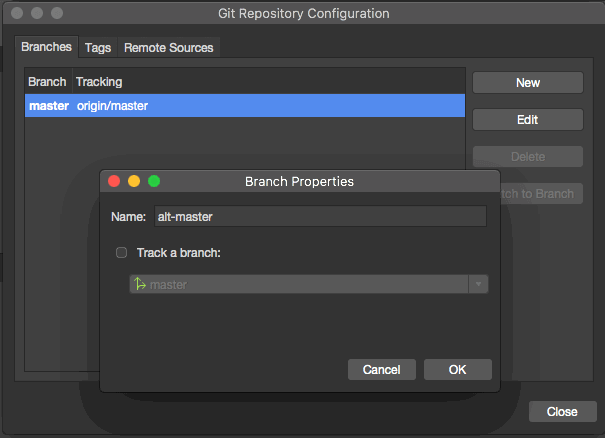Screen dimensions: 605x438
Task: Open the Remote Sources tab
Action: pyautogui.click(x=169, y=48)
